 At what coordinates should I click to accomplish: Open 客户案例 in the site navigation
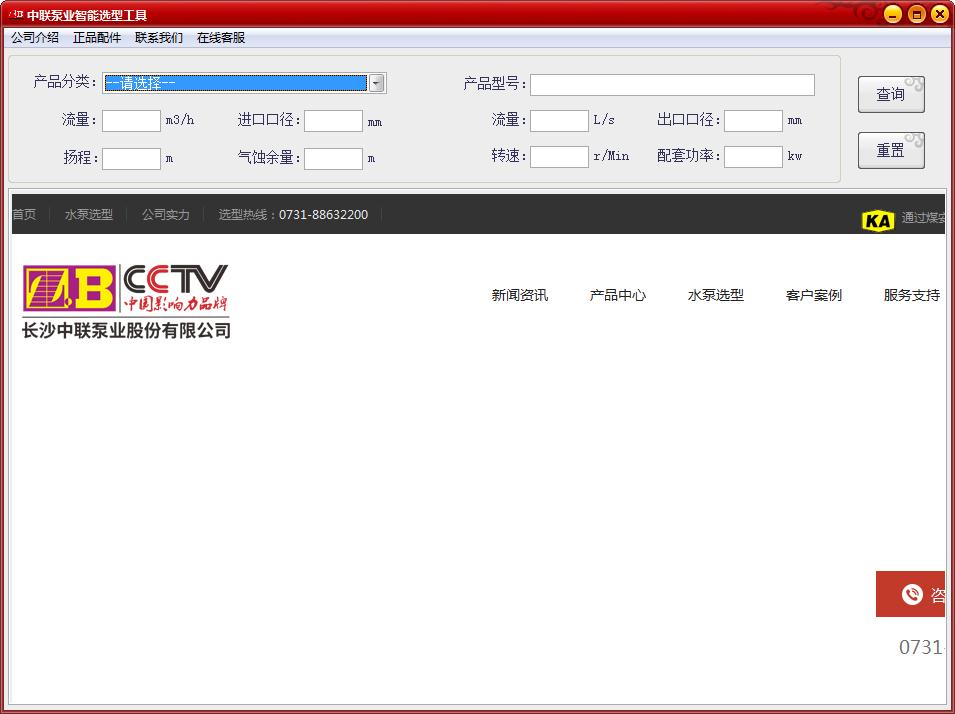pos(813,295)
